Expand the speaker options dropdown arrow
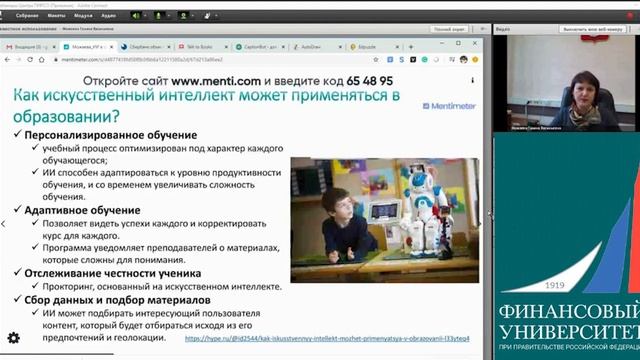 coord(145,16)
